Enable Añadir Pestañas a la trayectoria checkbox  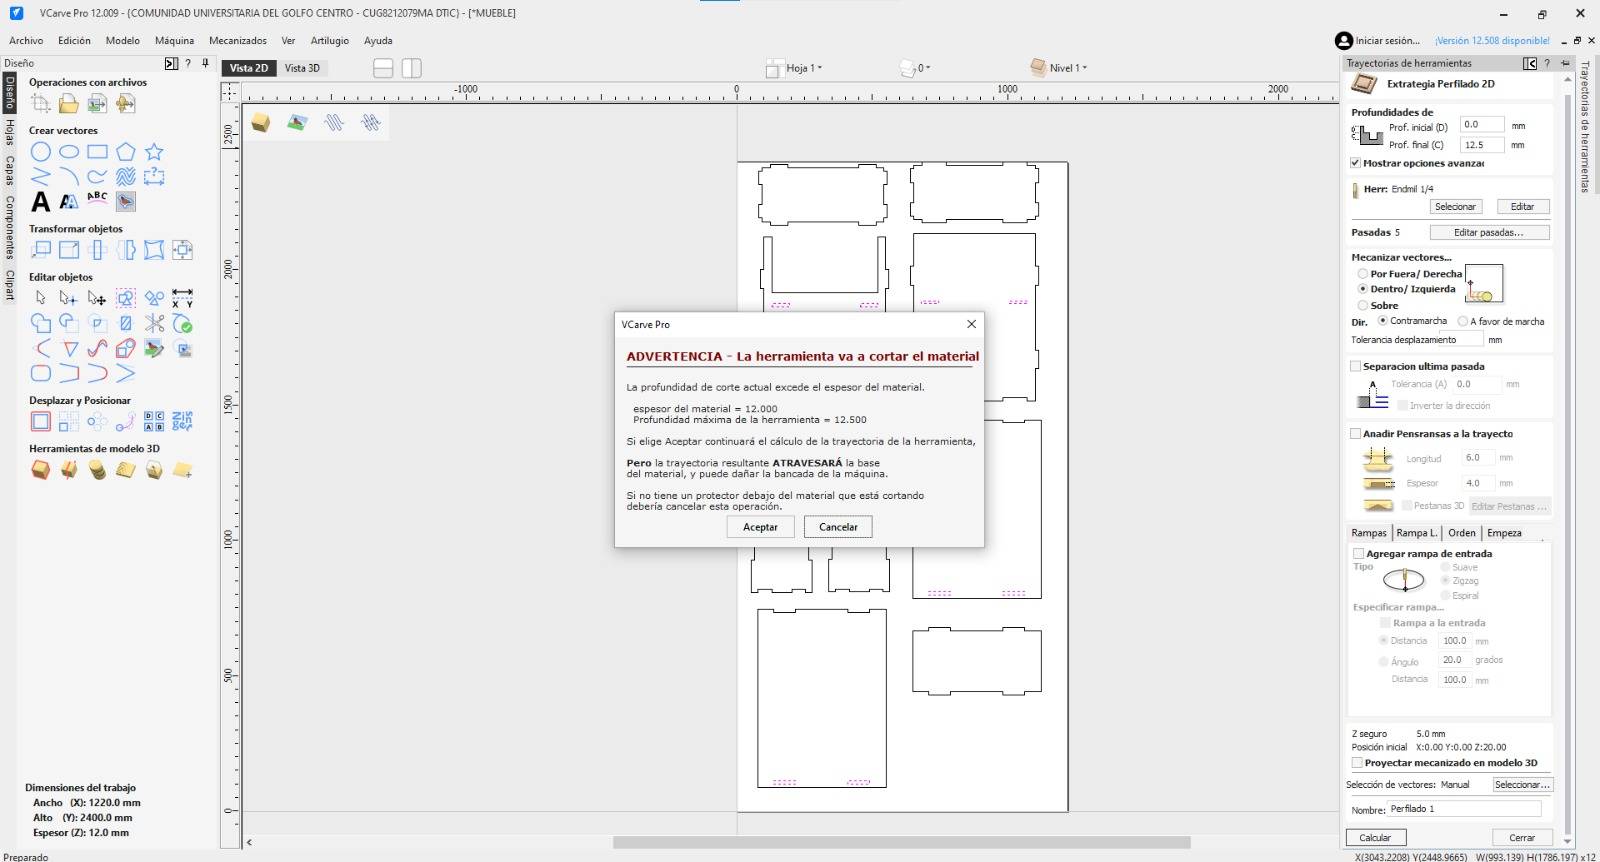point(1355,434)
